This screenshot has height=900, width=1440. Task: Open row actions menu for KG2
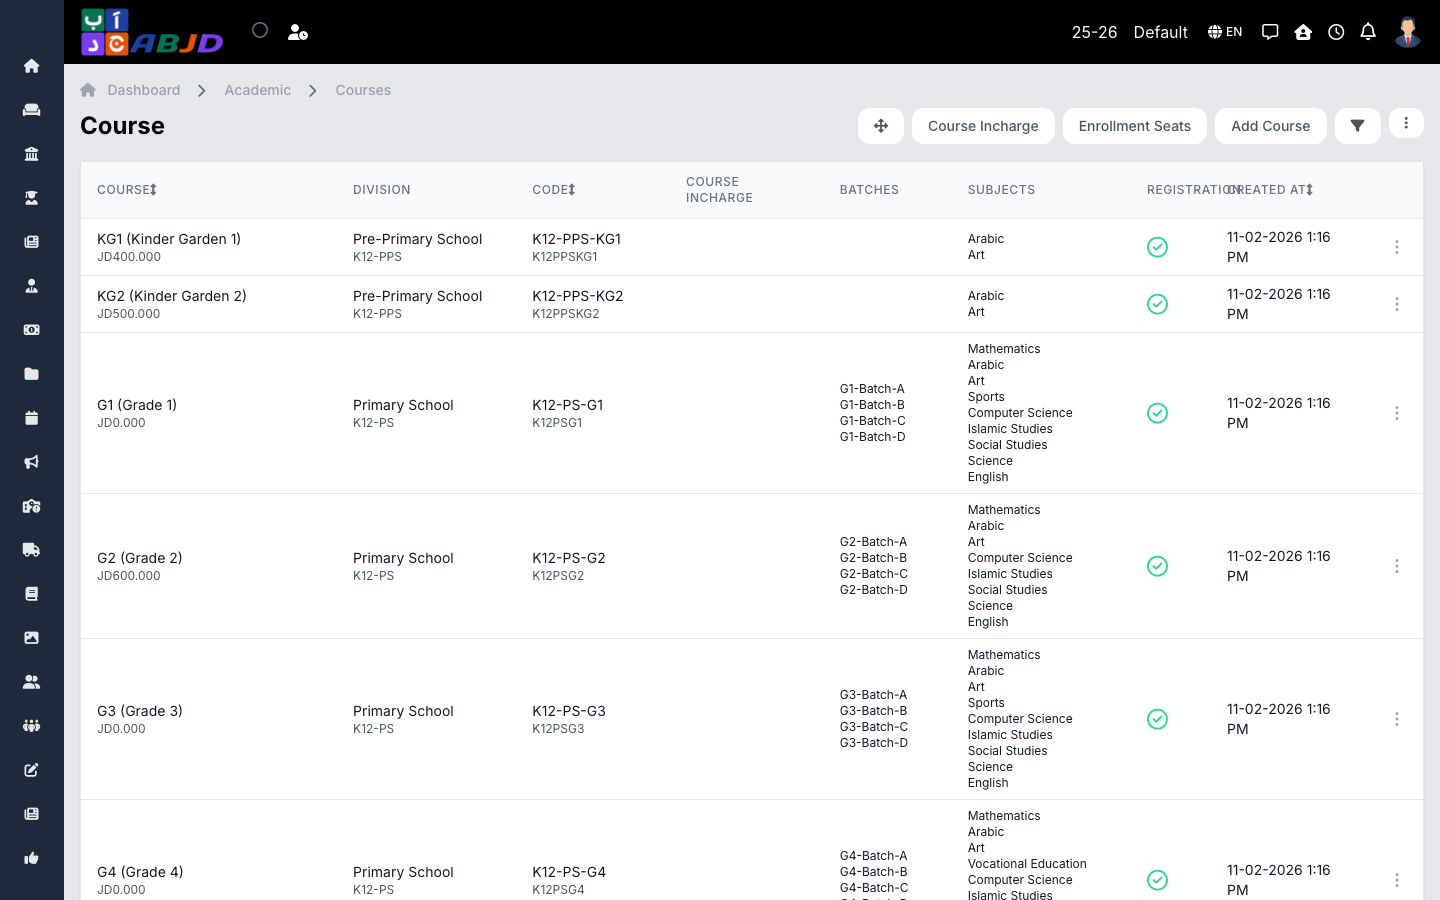tap(1397, 304)
